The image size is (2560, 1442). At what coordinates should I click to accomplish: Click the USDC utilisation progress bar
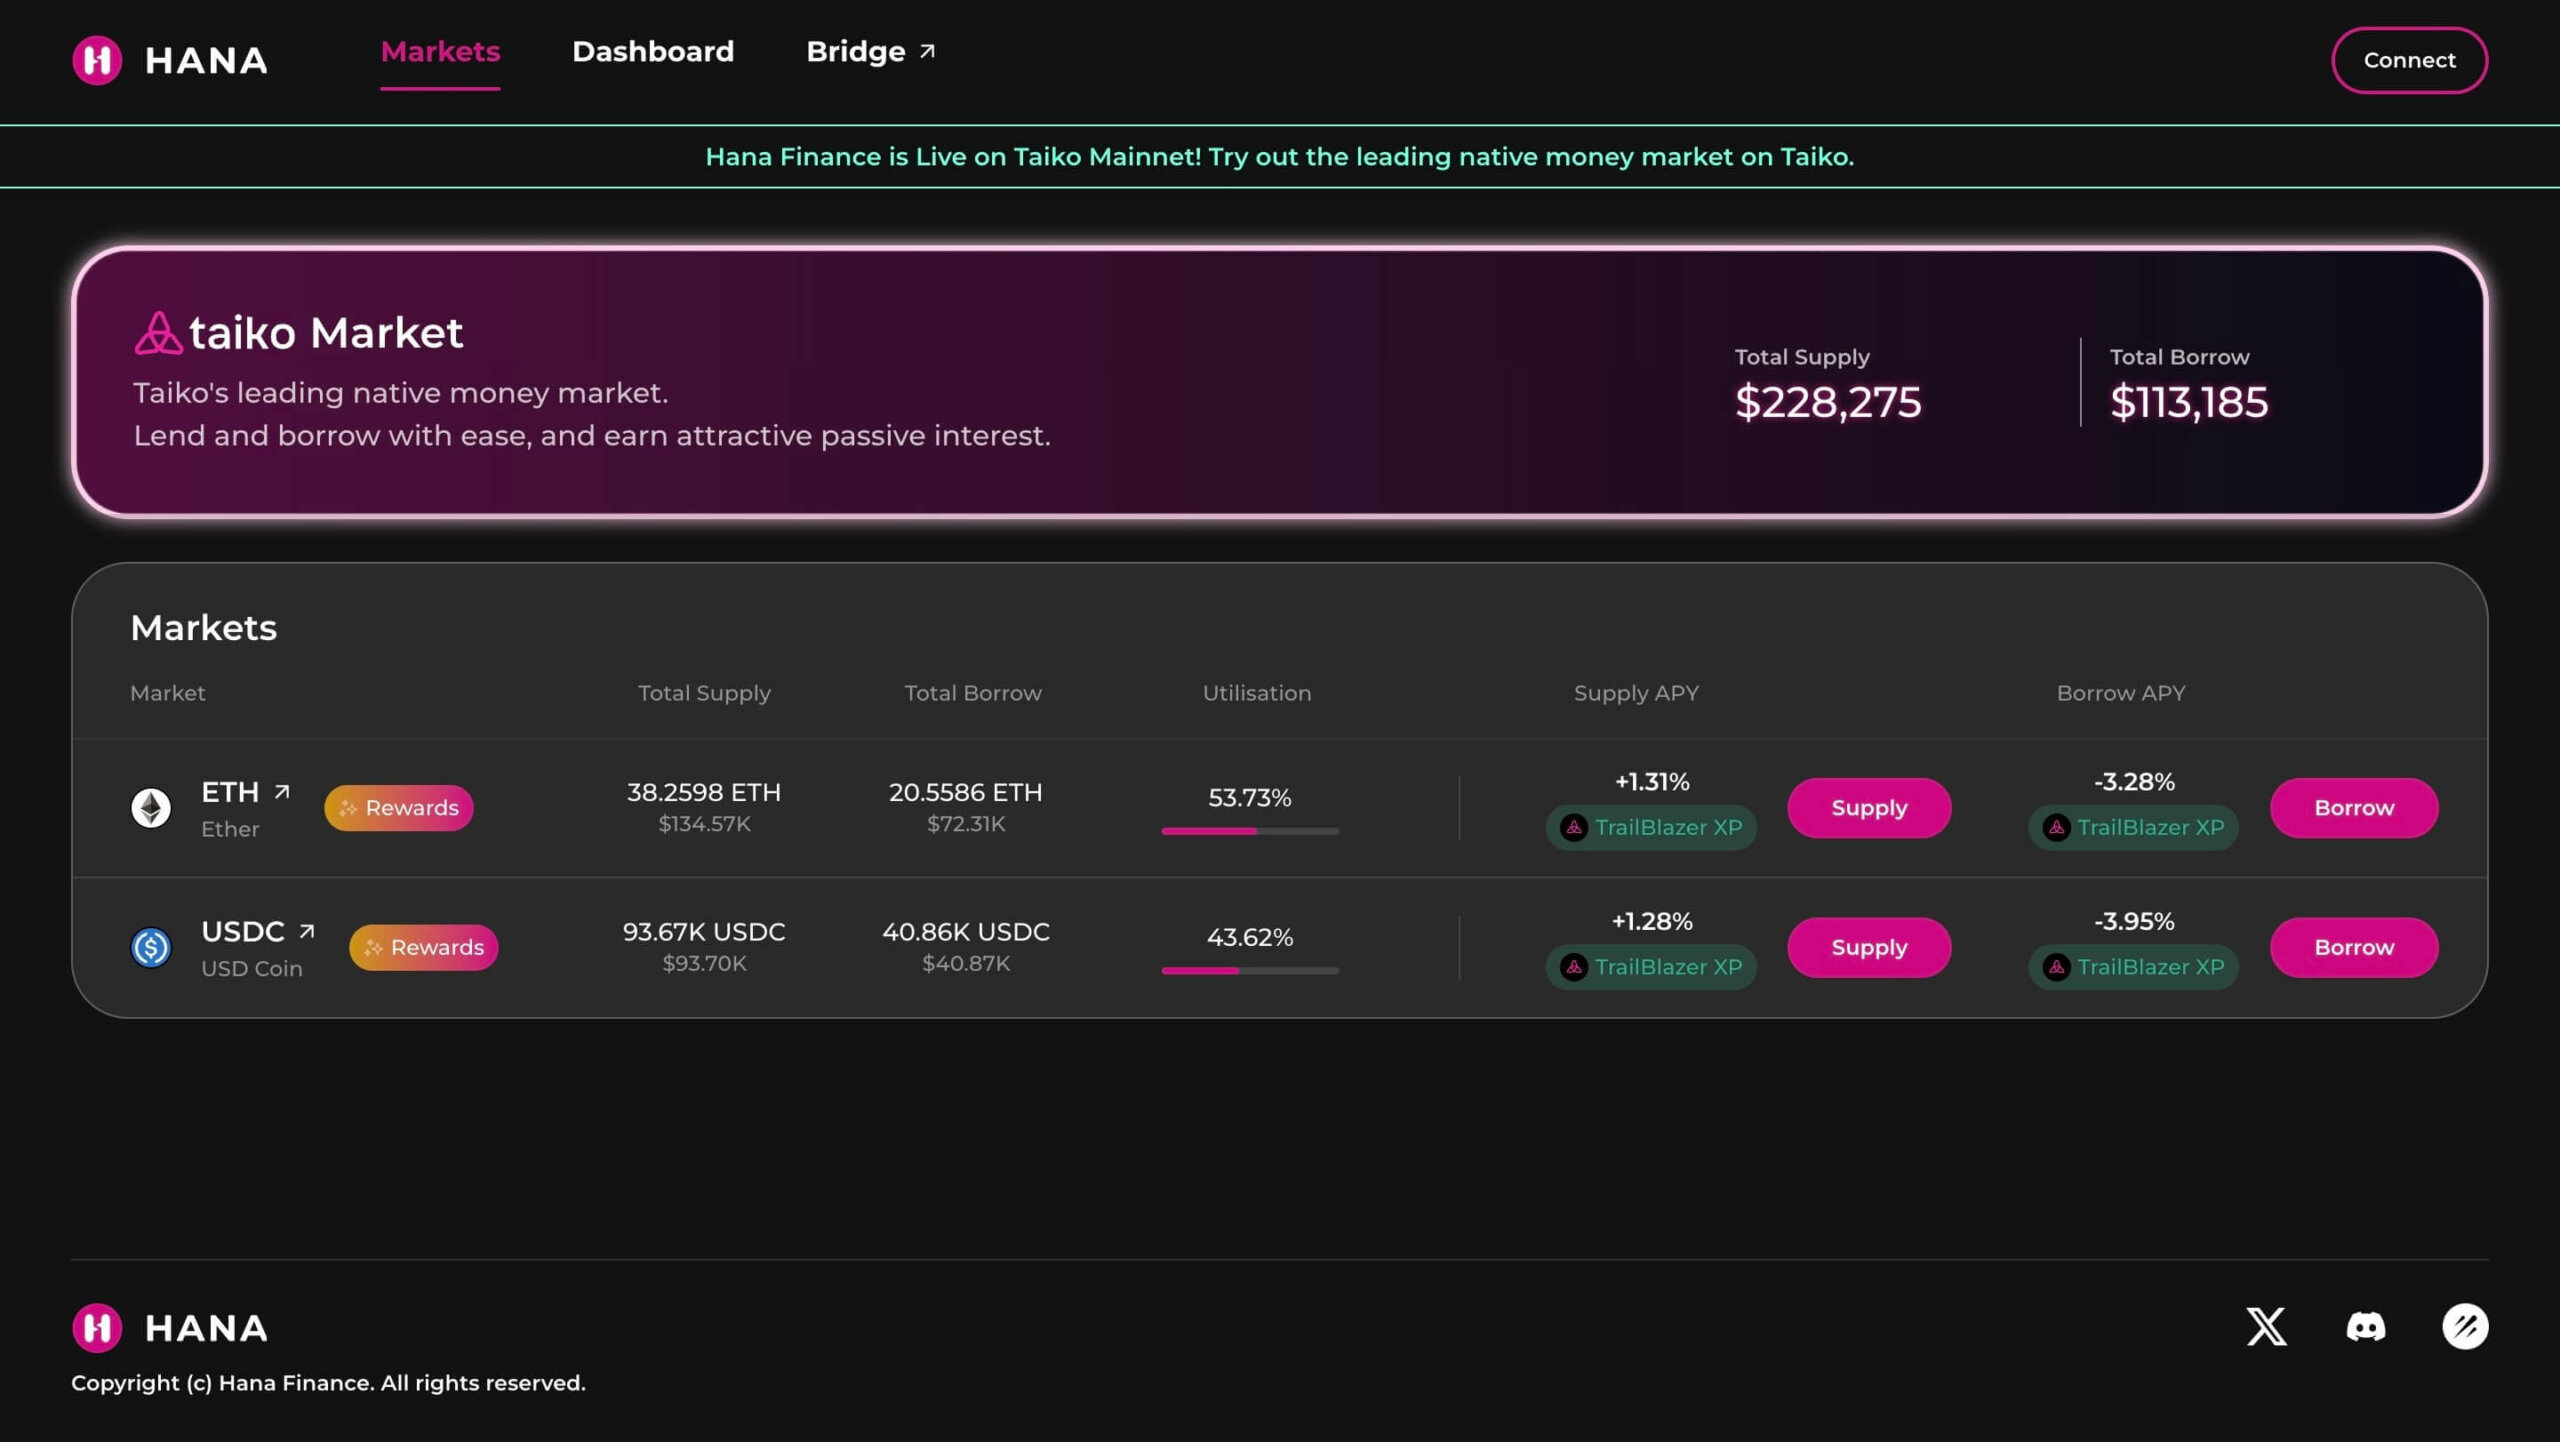tap(1249, 970)
